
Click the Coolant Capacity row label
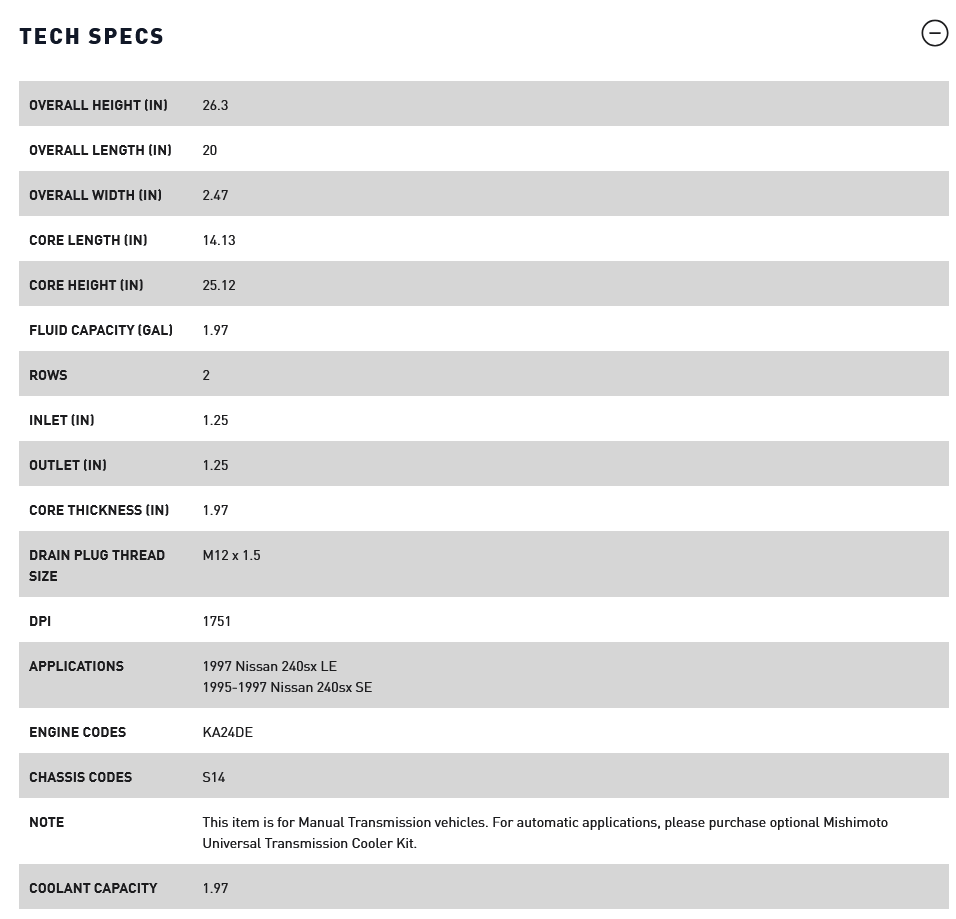93,888
